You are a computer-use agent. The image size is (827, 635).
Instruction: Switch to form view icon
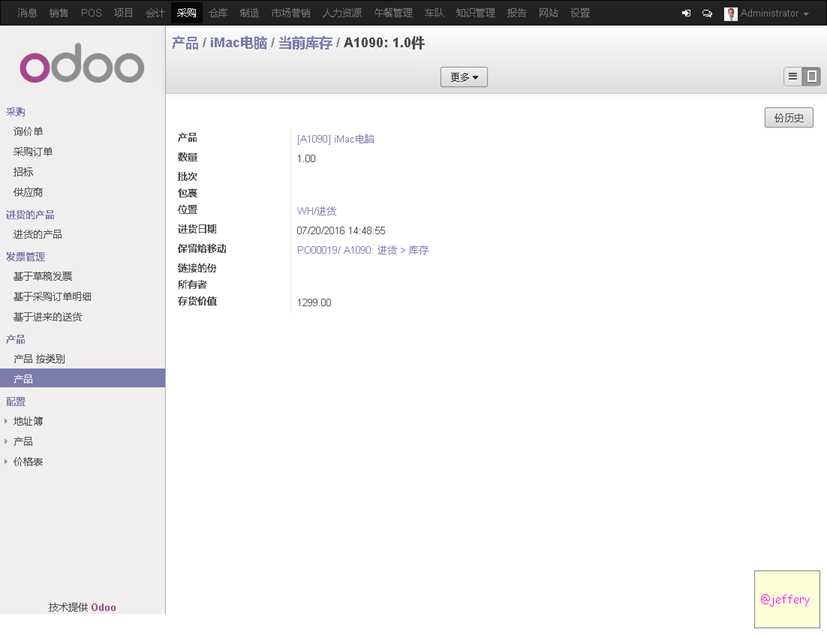(811, 76)
